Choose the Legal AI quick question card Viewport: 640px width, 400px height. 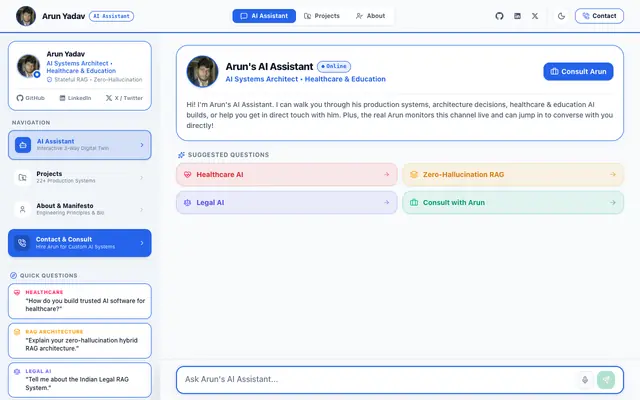click(80, 380)
